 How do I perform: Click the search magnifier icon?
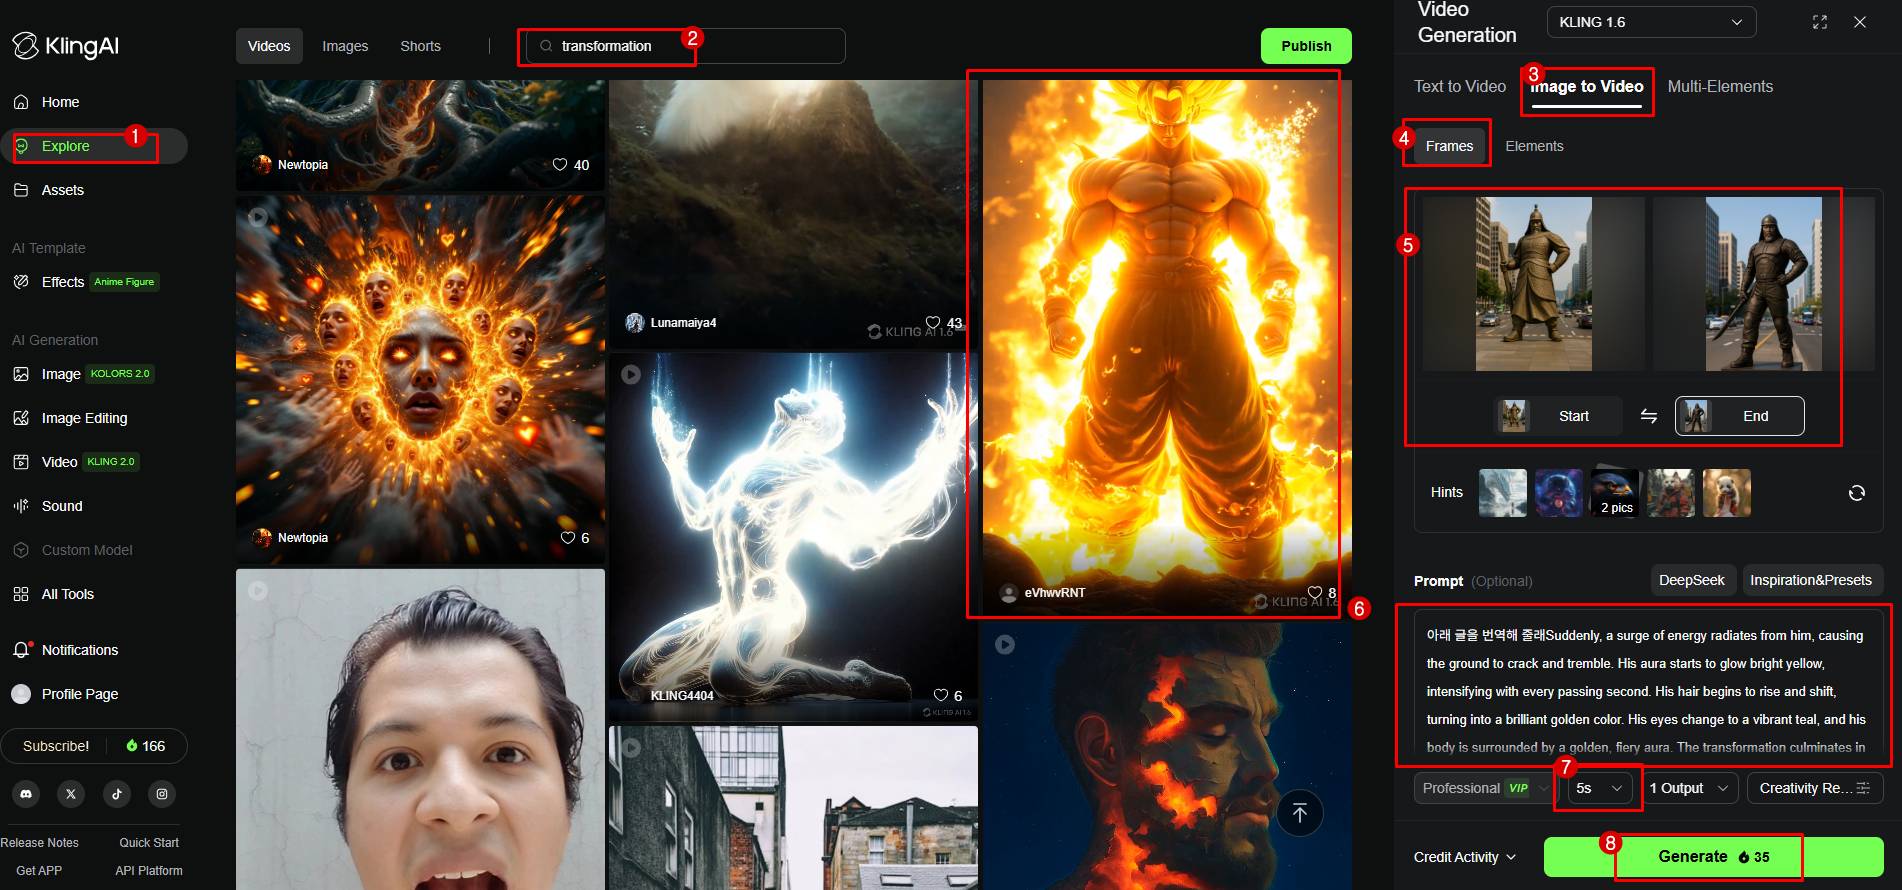pos(546,46)
